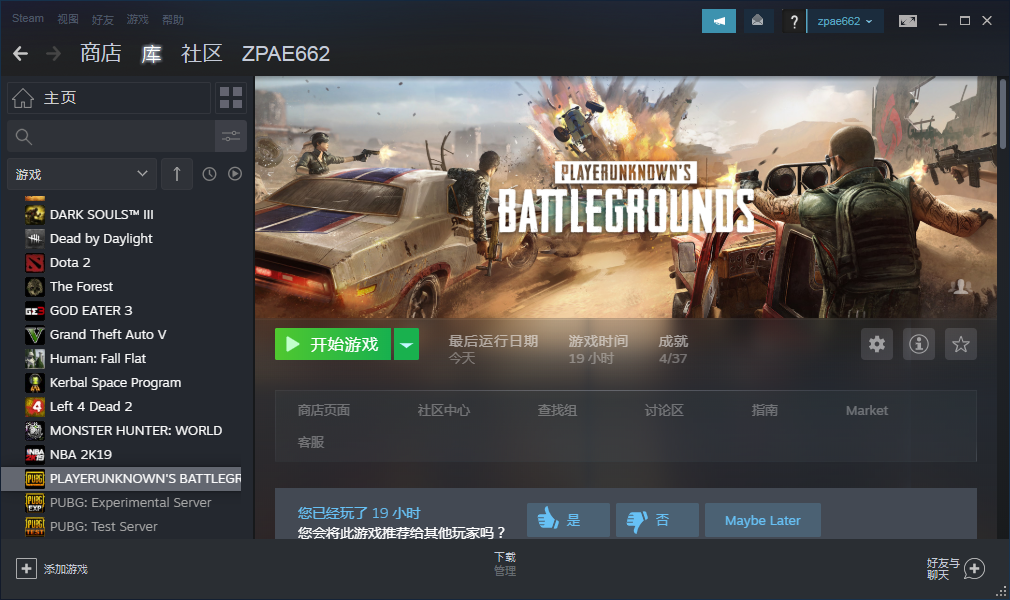Go to 库 tab
This screenshot has width=1010, height=600.
pyautogui.click(x=151, y=53)
